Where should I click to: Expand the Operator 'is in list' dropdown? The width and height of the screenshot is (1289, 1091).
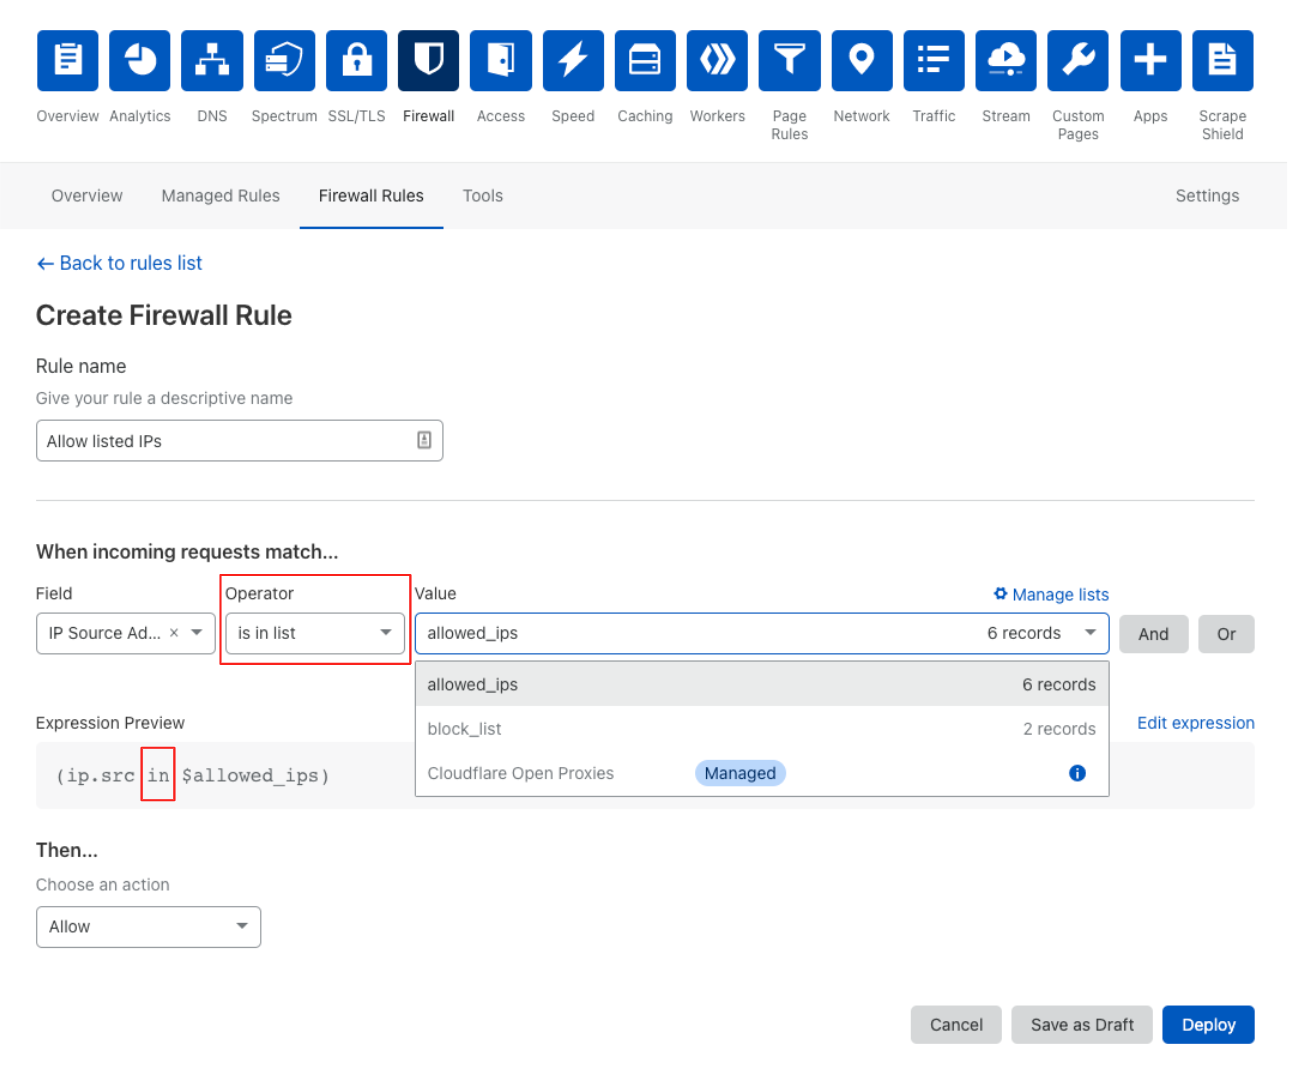[314, 634]
